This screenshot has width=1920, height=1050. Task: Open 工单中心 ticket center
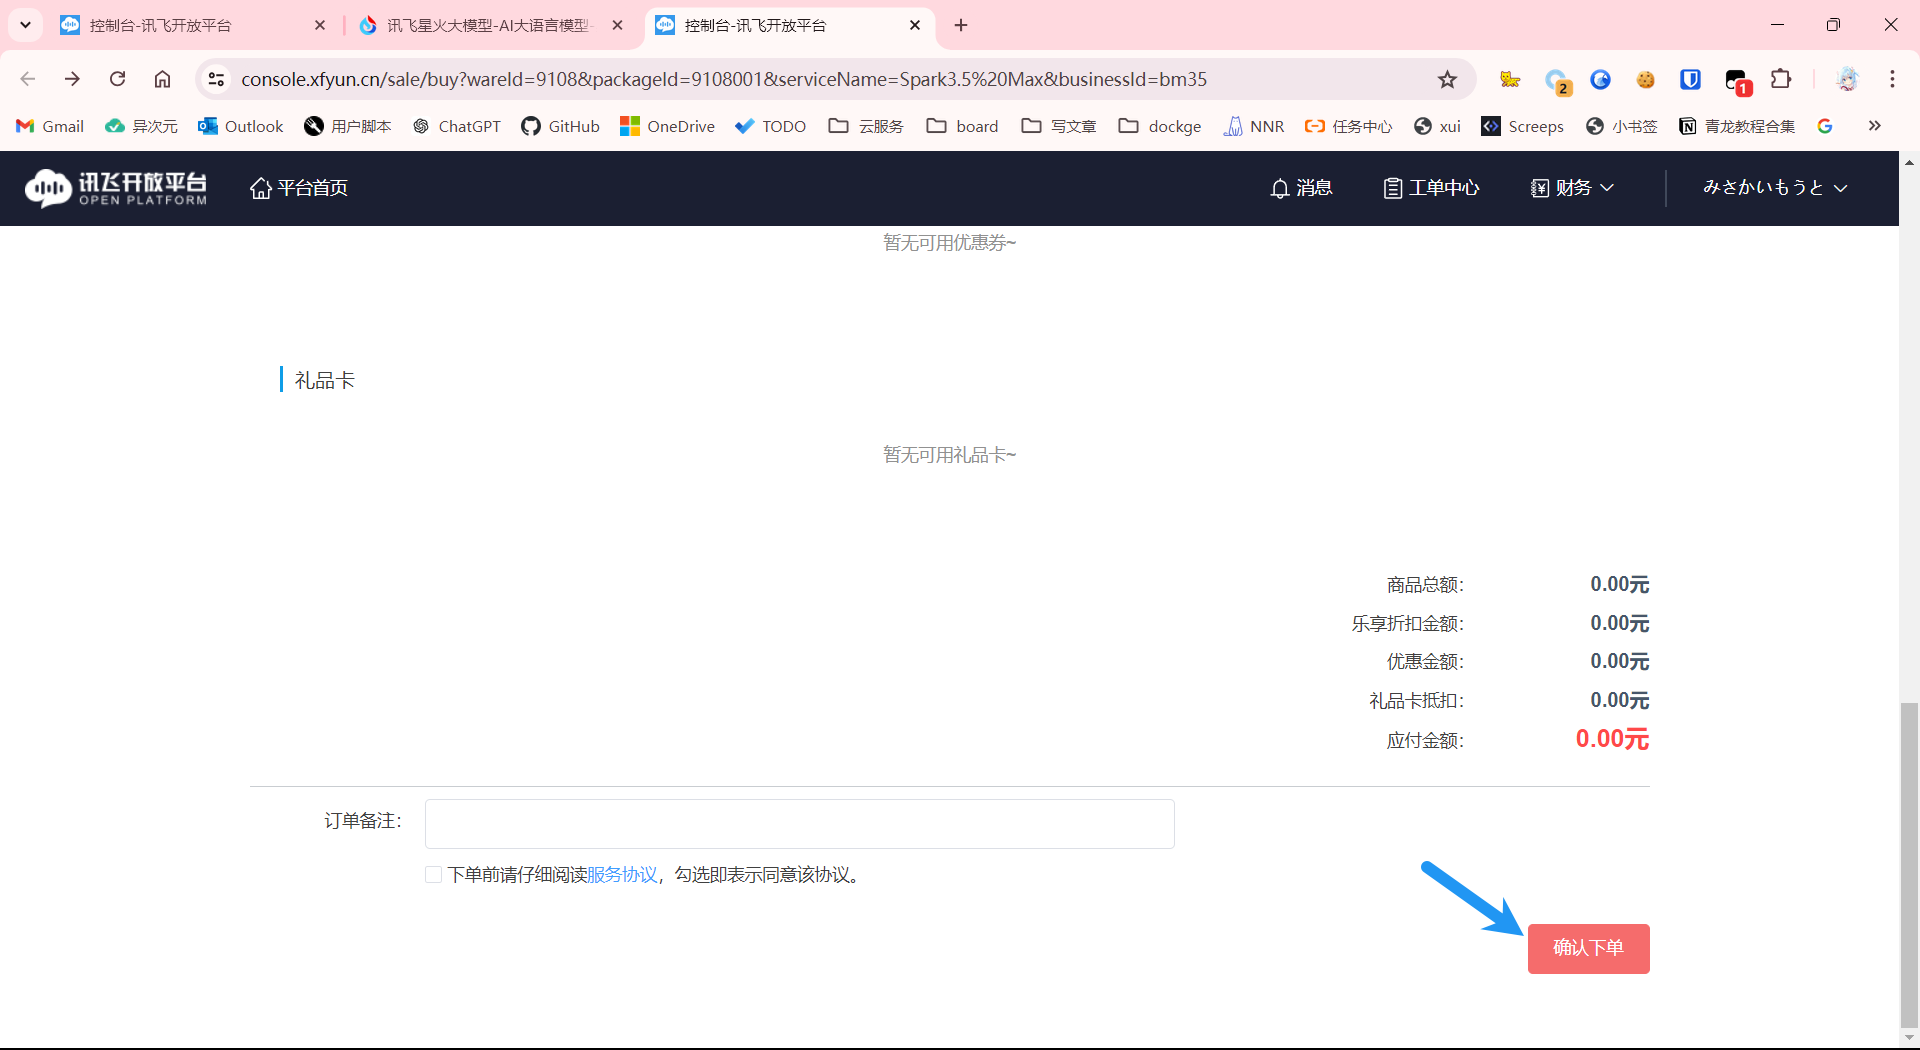(1431, 188)
